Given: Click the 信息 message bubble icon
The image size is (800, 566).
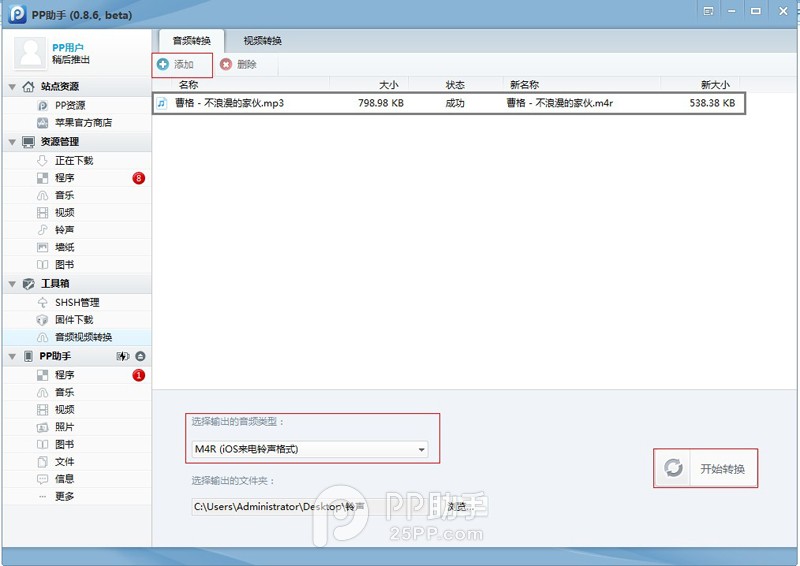Looking at the screenshot, I should pos(42,479).
